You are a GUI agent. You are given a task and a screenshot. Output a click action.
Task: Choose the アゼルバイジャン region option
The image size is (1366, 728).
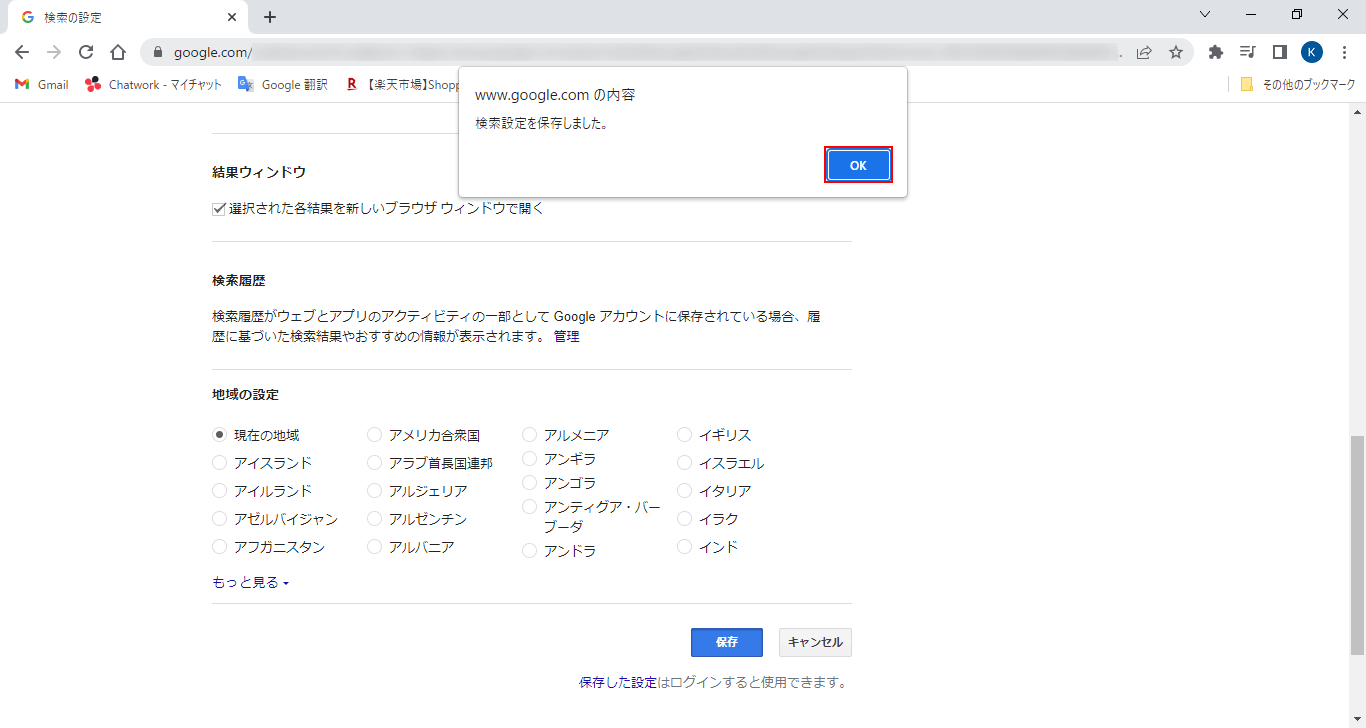pos(219,519)
